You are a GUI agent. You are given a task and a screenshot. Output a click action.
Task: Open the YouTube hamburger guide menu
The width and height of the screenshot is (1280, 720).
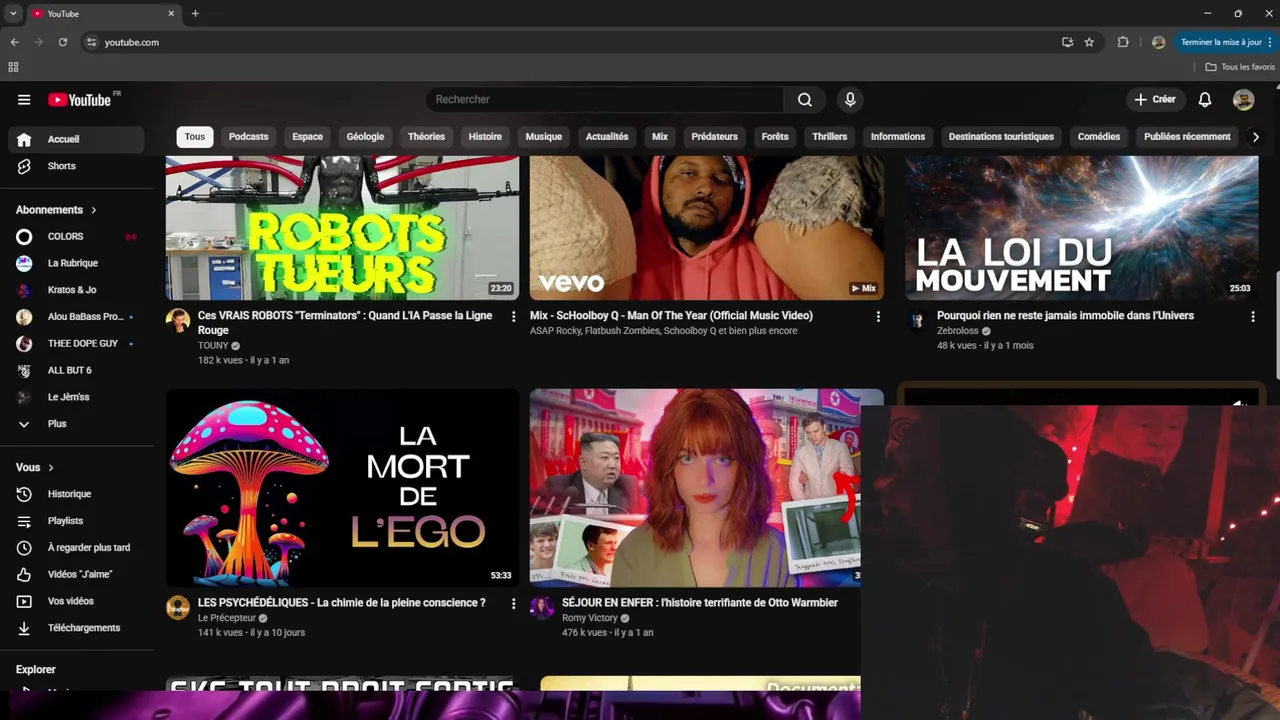pyautogui.click(x=24, y=100)
